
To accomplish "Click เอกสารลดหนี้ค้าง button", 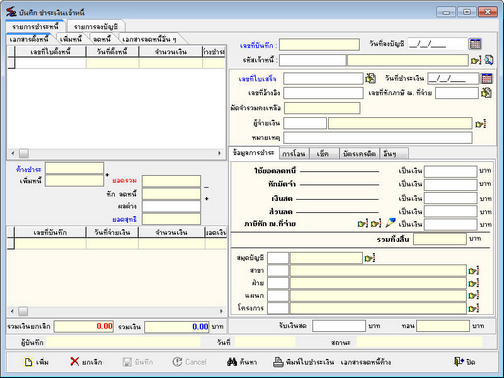I will pos(366,362).
